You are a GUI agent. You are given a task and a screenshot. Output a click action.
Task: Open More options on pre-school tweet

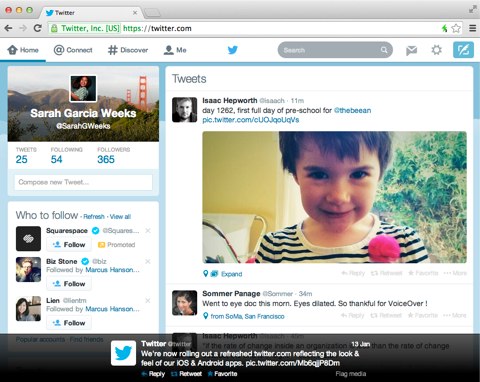click(455, 273)
